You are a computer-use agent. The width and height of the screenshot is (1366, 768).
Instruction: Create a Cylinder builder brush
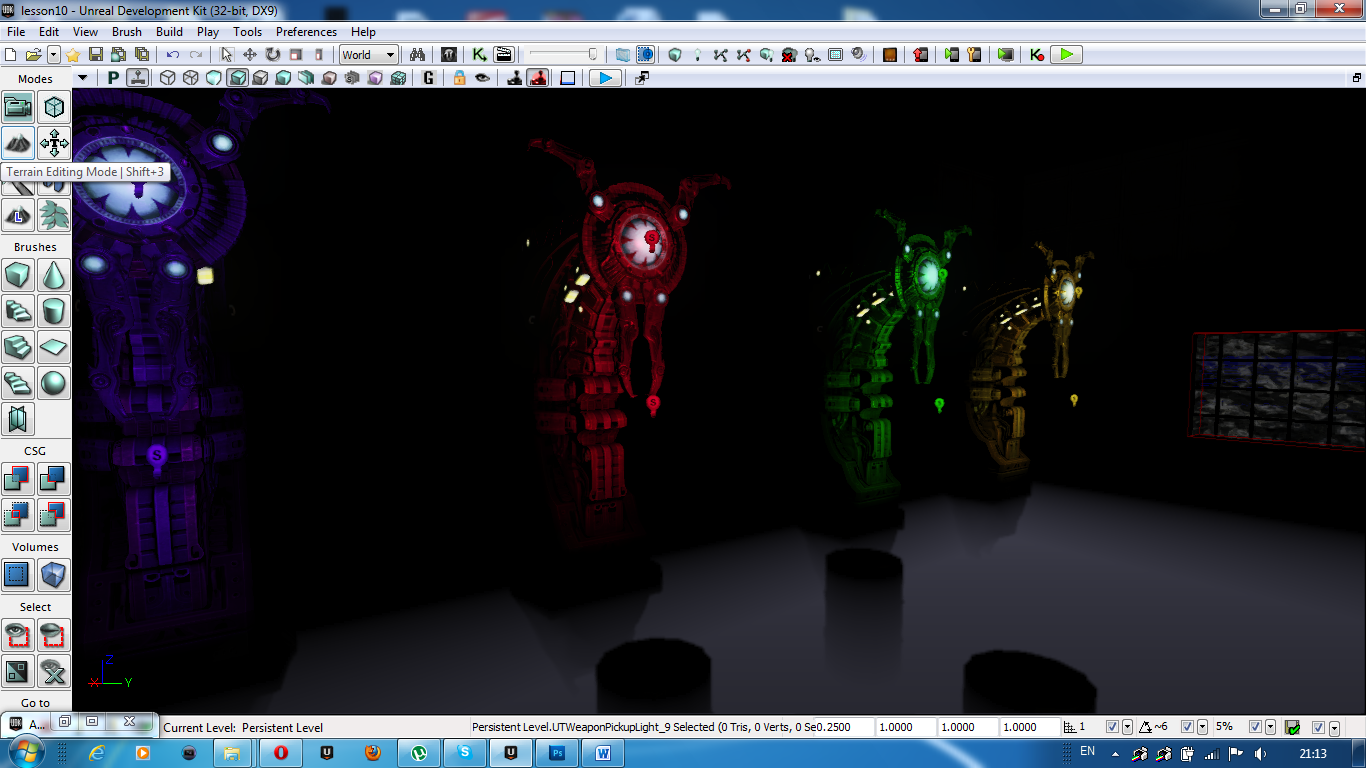click(x=54, y=311)
